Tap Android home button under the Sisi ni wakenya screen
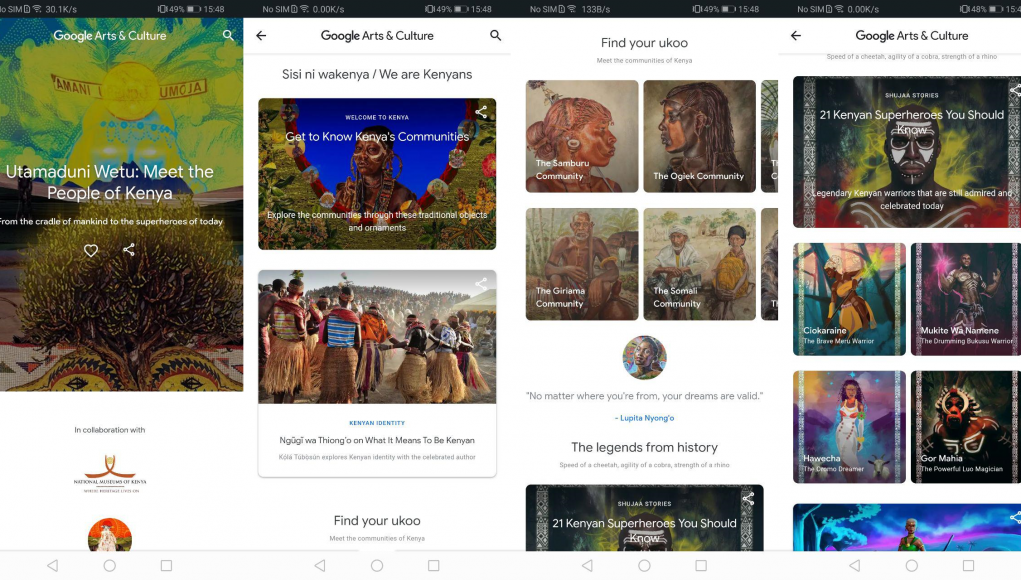1021x580 pixels. point(377,566)
